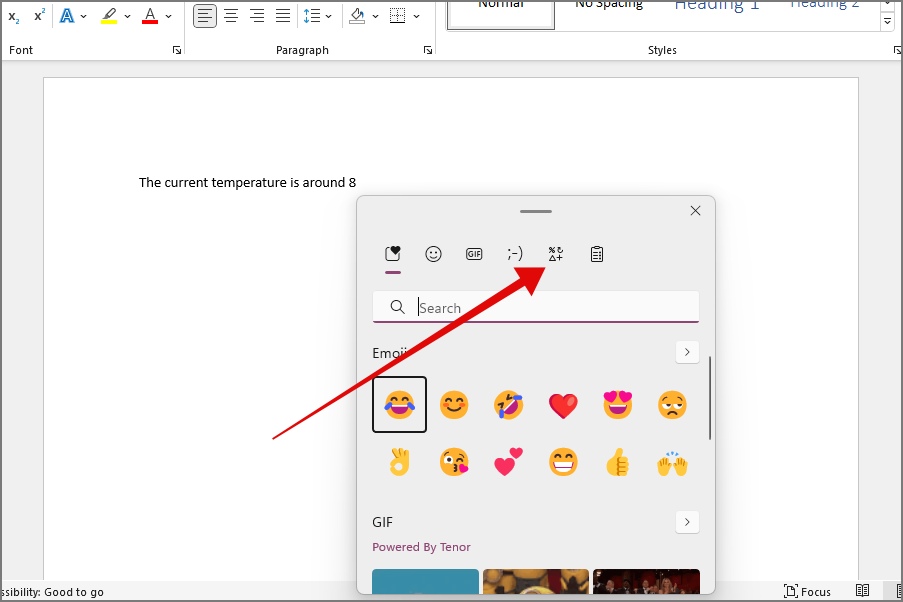Open Font dialog launcher
The width and height of the screenshot is (903, 602).
pyautogui.click(x=177, y=50)
